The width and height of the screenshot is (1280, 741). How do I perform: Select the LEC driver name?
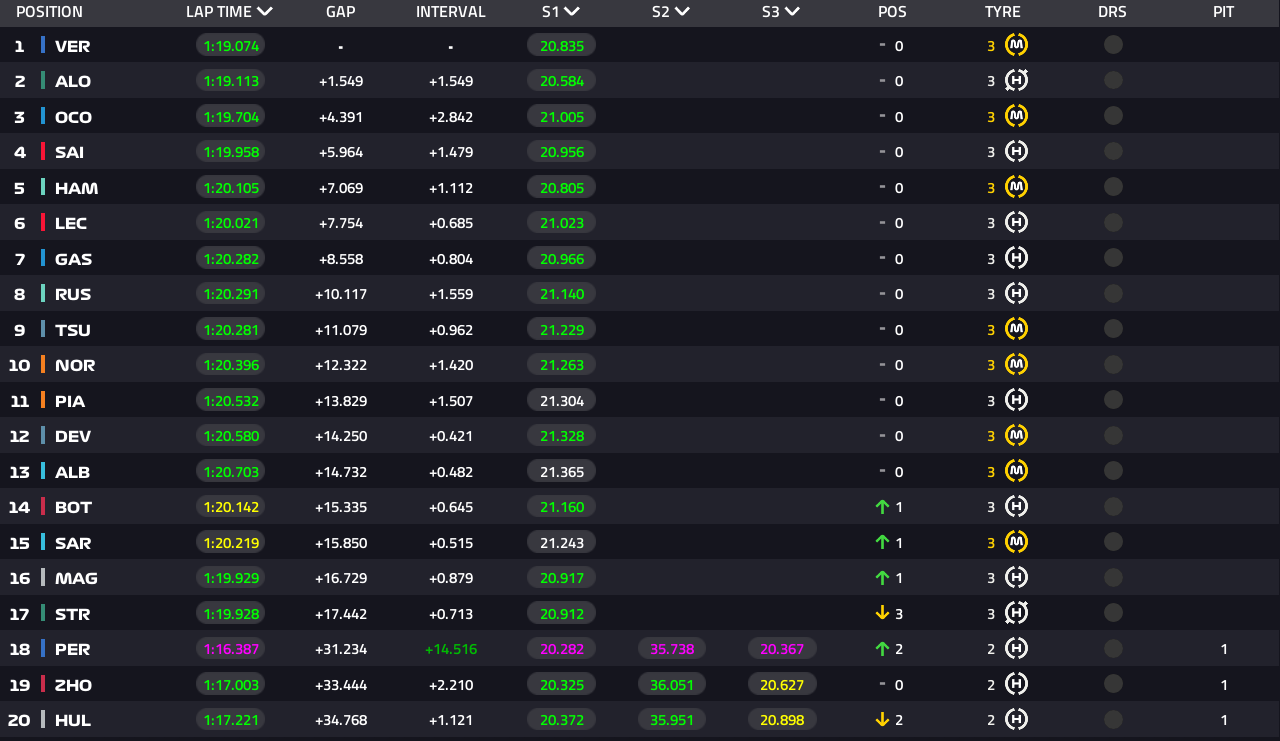pos(71,223)
